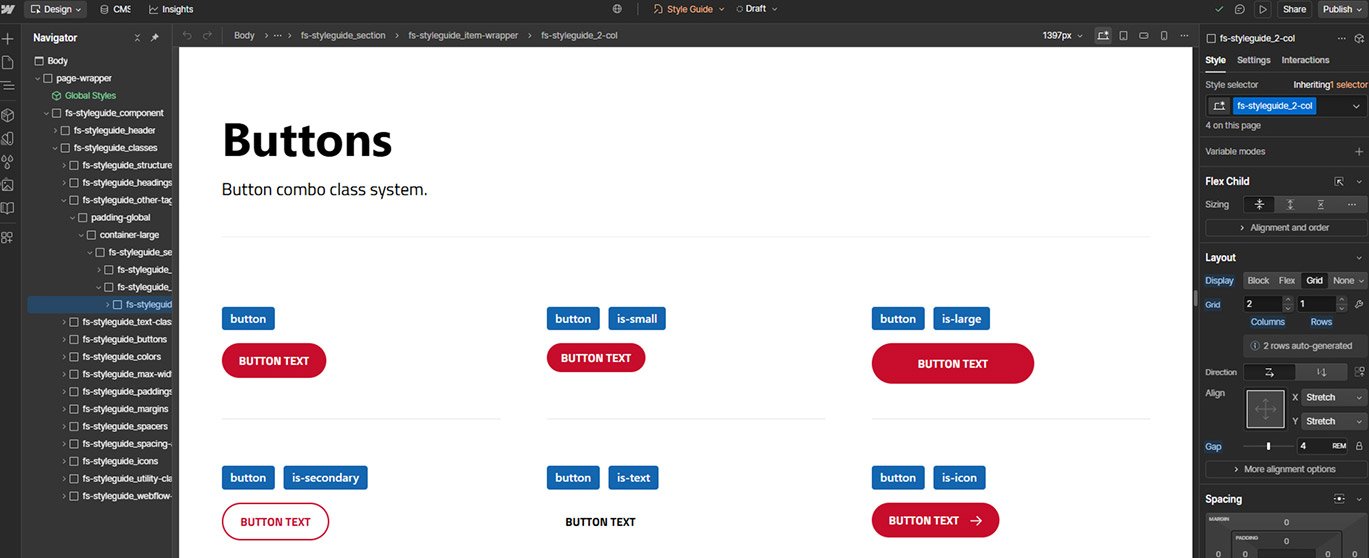1369x558 pixels.
Task: Click the create component cube icon in Style panel header
Action: coord(1359,38)
